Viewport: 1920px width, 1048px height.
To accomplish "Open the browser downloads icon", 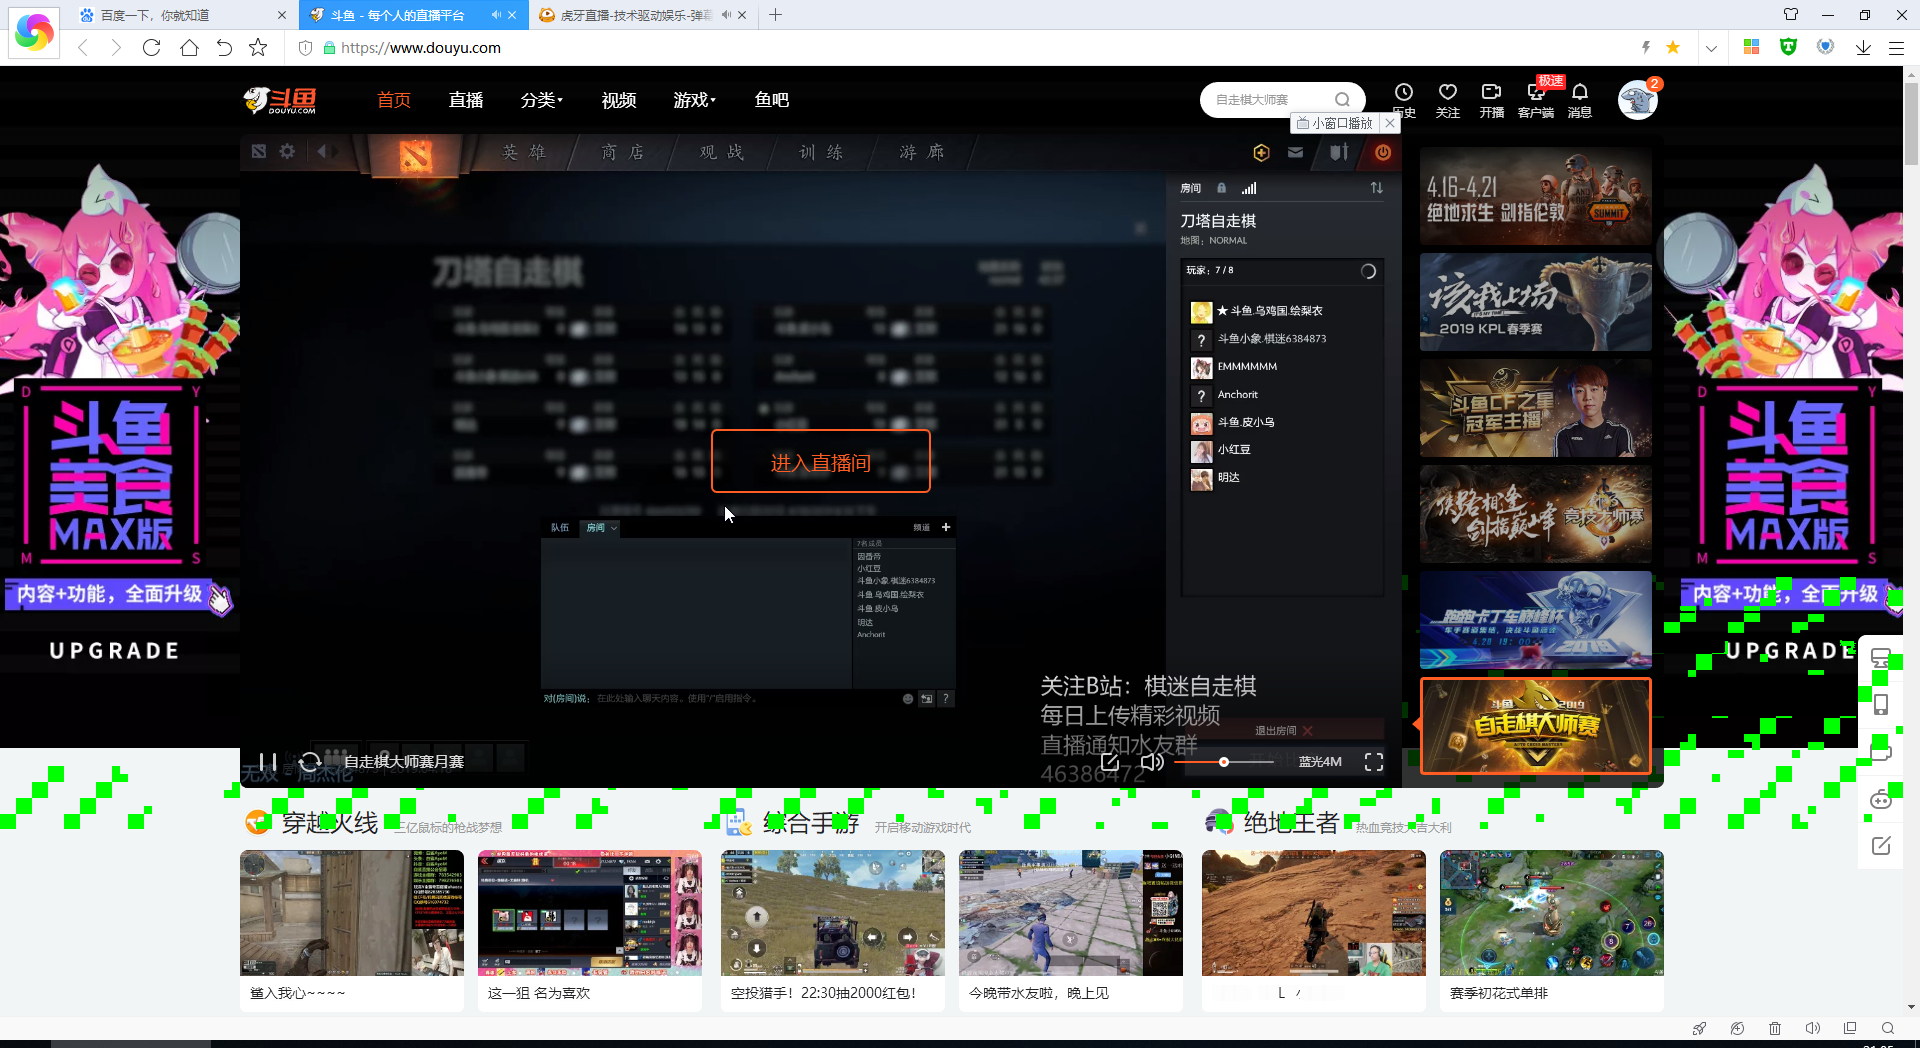I will click(1863, 48).
